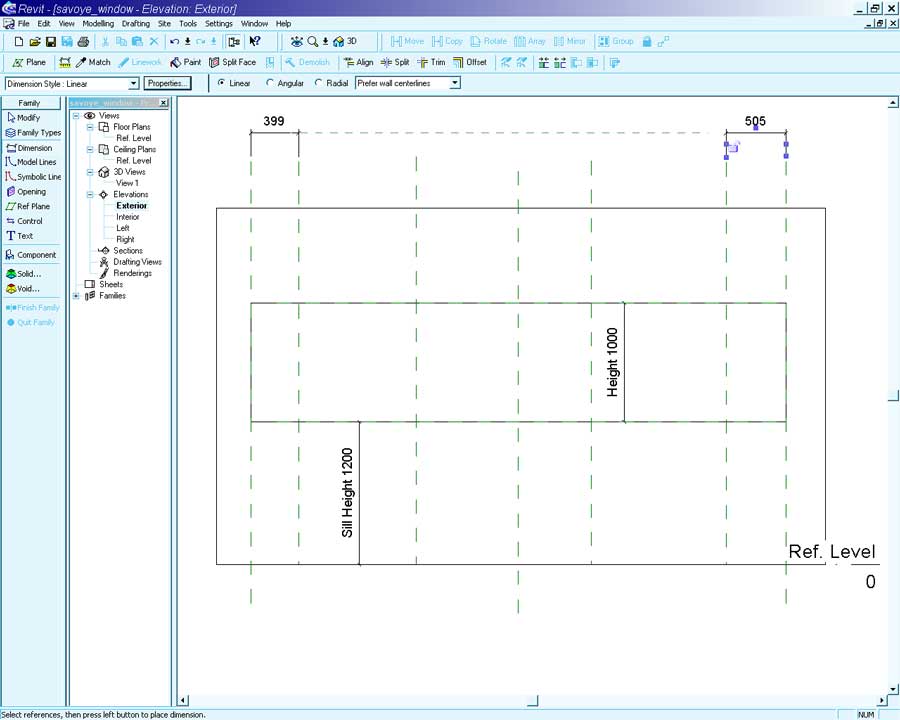
Task: Click the Family design bar tab
Action: 31,103
